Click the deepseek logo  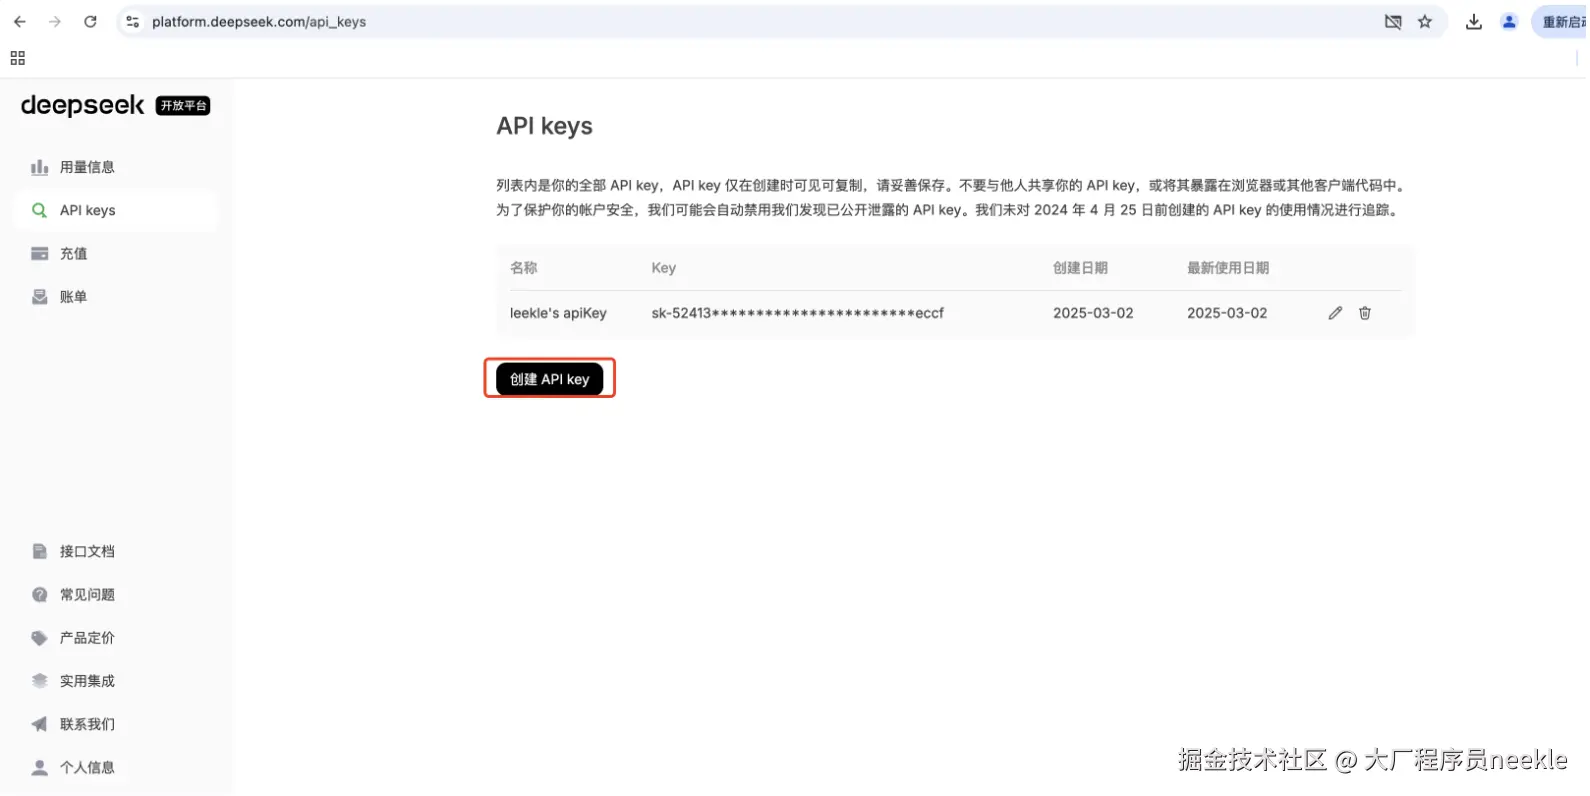83,105
